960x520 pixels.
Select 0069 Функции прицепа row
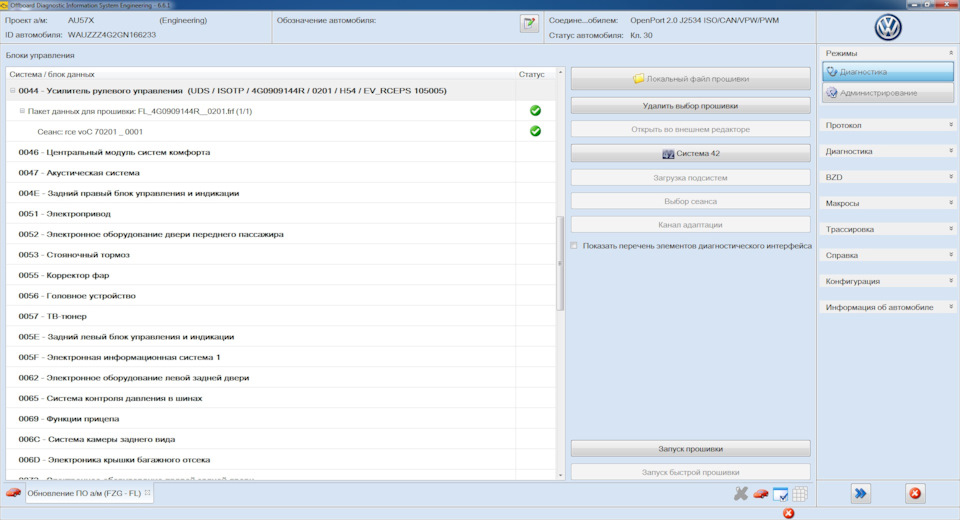[x=281, y=419]
